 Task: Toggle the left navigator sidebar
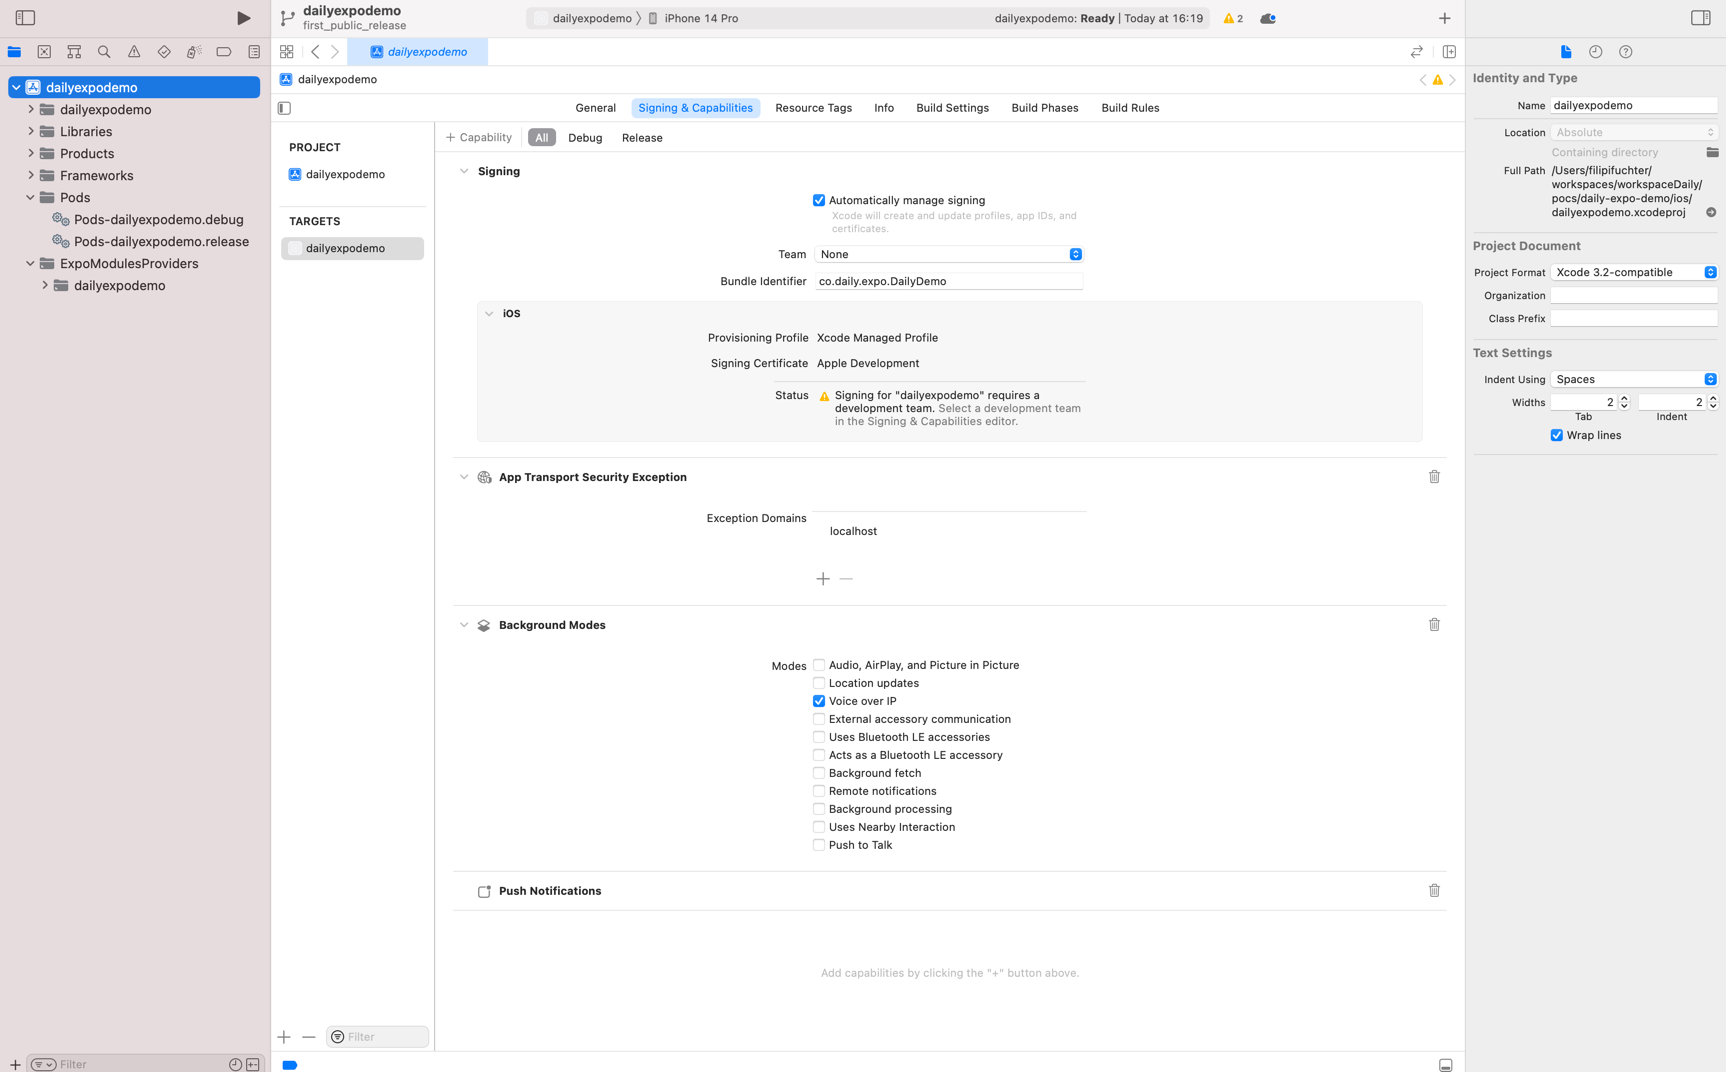coord(25,18)
